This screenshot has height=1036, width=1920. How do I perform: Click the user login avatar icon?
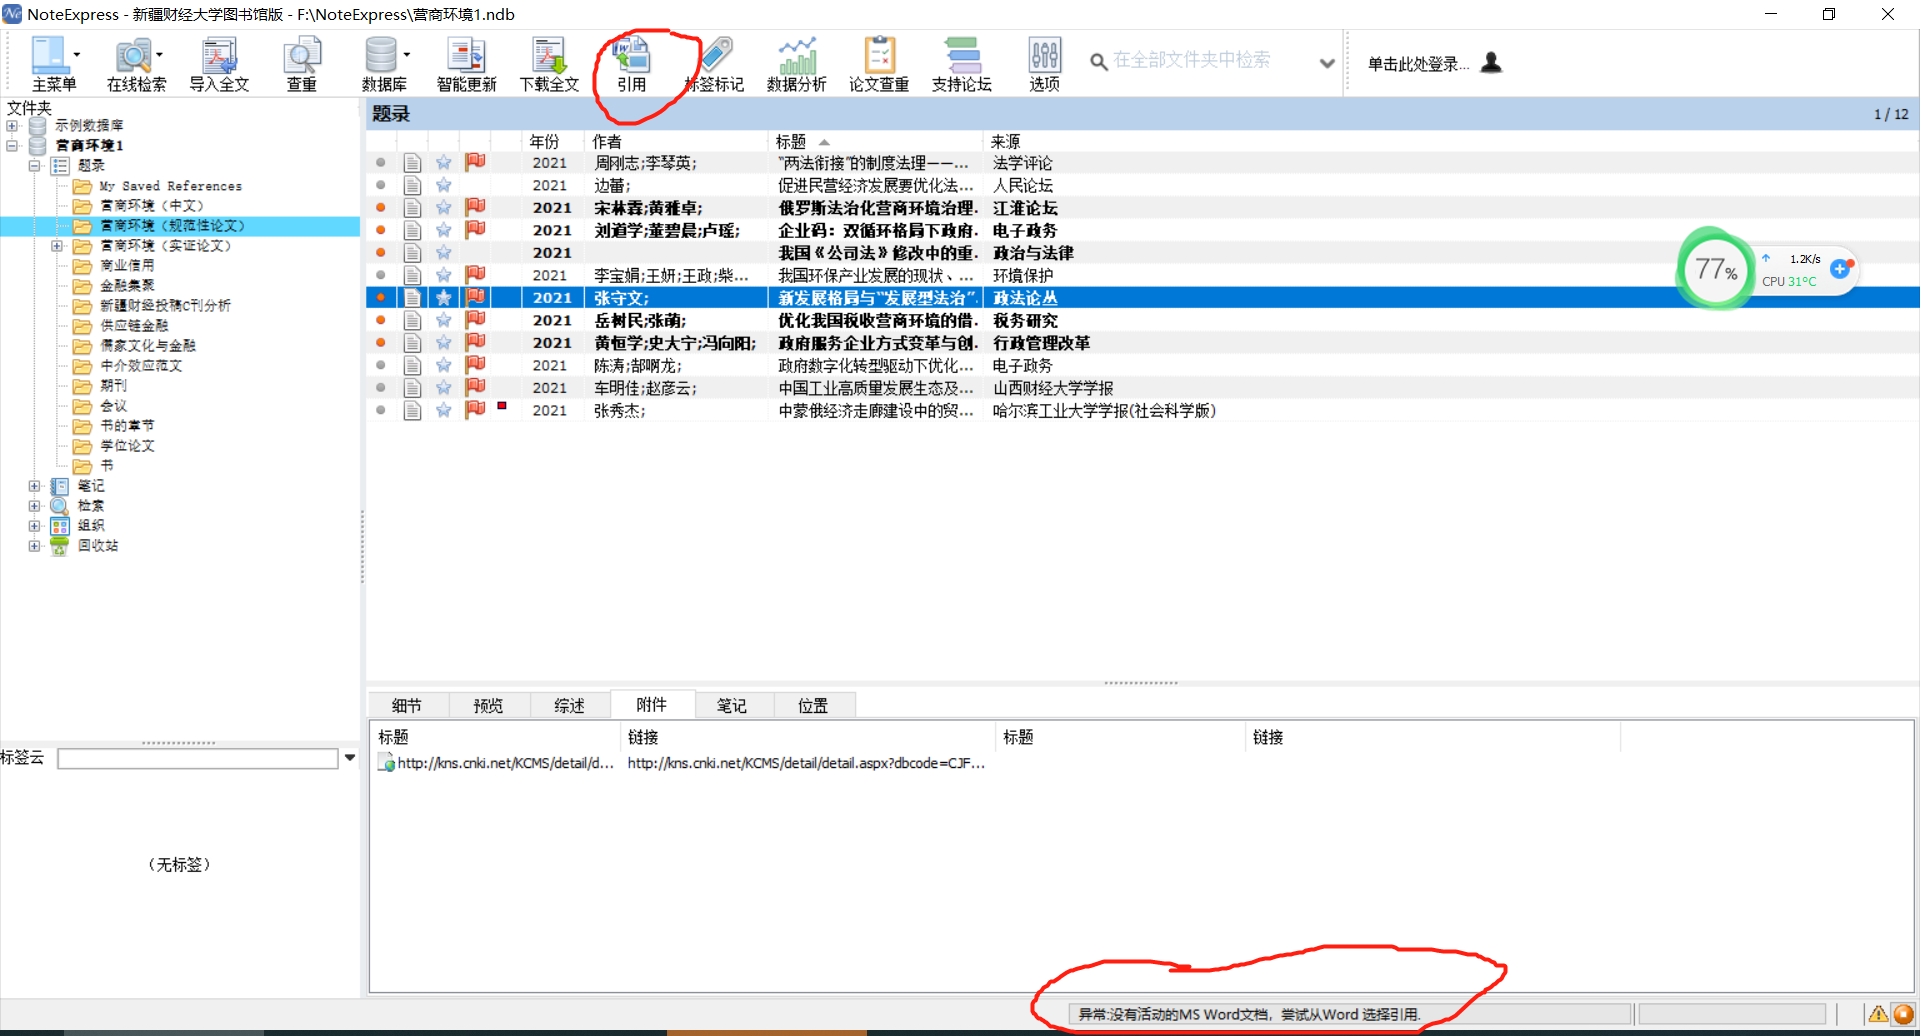(1491, 63)
